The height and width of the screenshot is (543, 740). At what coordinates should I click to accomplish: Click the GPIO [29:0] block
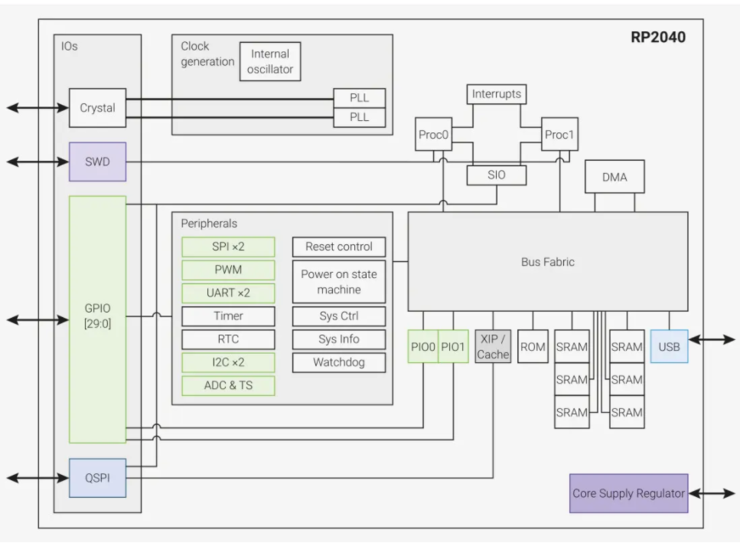point(97,319)
